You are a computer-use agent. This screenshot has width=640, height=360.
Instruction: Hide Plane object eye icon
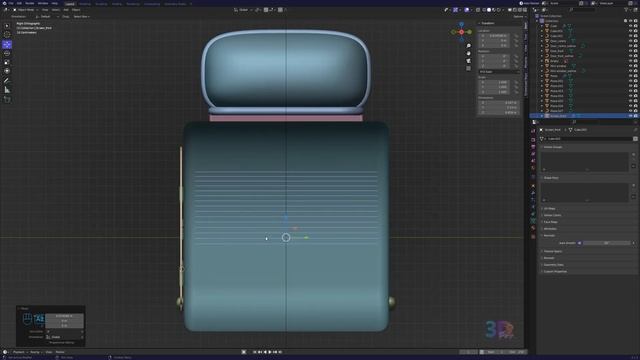(630, 76)
